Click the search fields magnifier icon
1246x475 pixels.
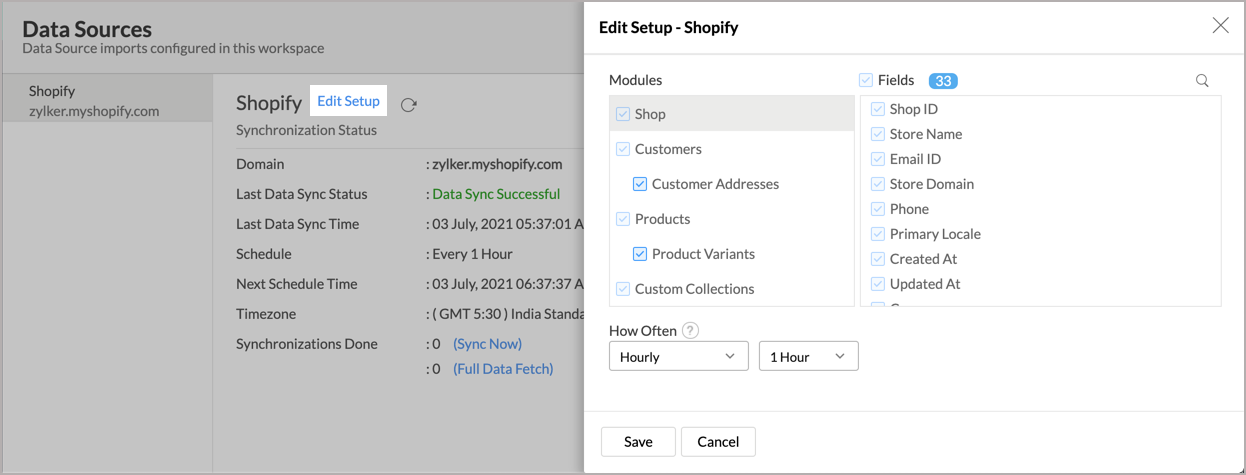tap(1202, 81)
